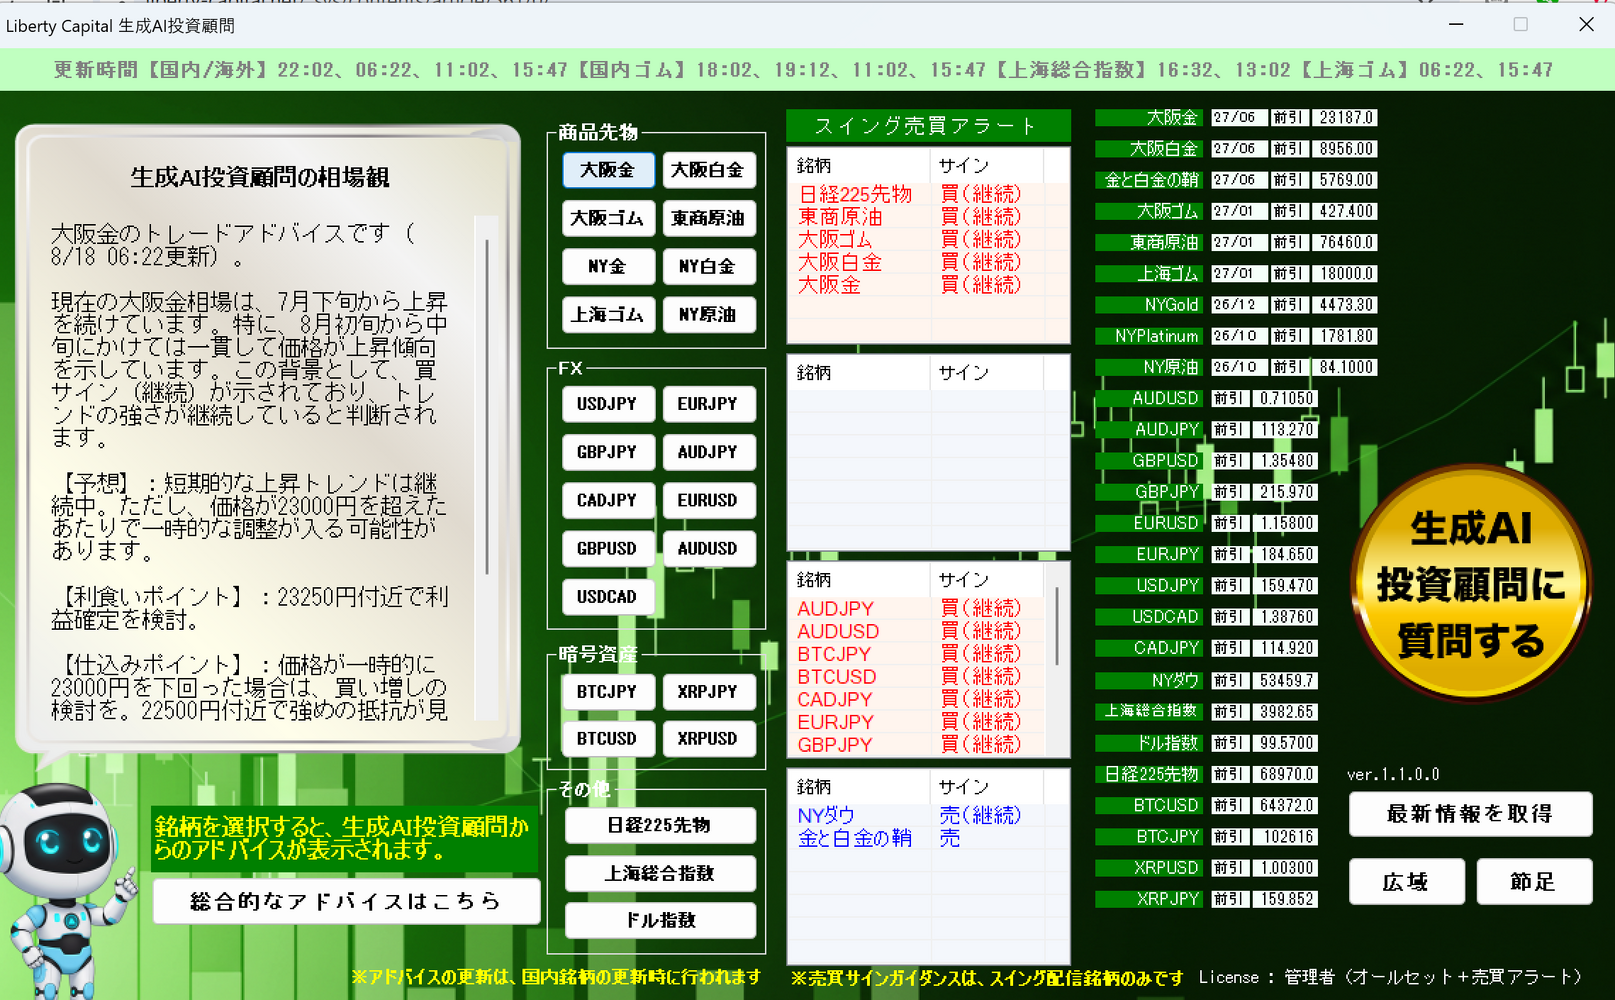Select 日経225先物 row in swing alerts
Screen dimensions: 1615x1000
pos(928,194)
